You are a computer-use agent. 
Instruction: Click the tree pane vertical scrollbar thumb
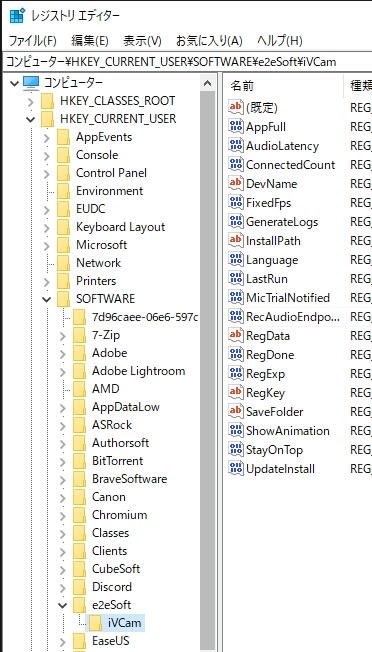pos(208,370)
